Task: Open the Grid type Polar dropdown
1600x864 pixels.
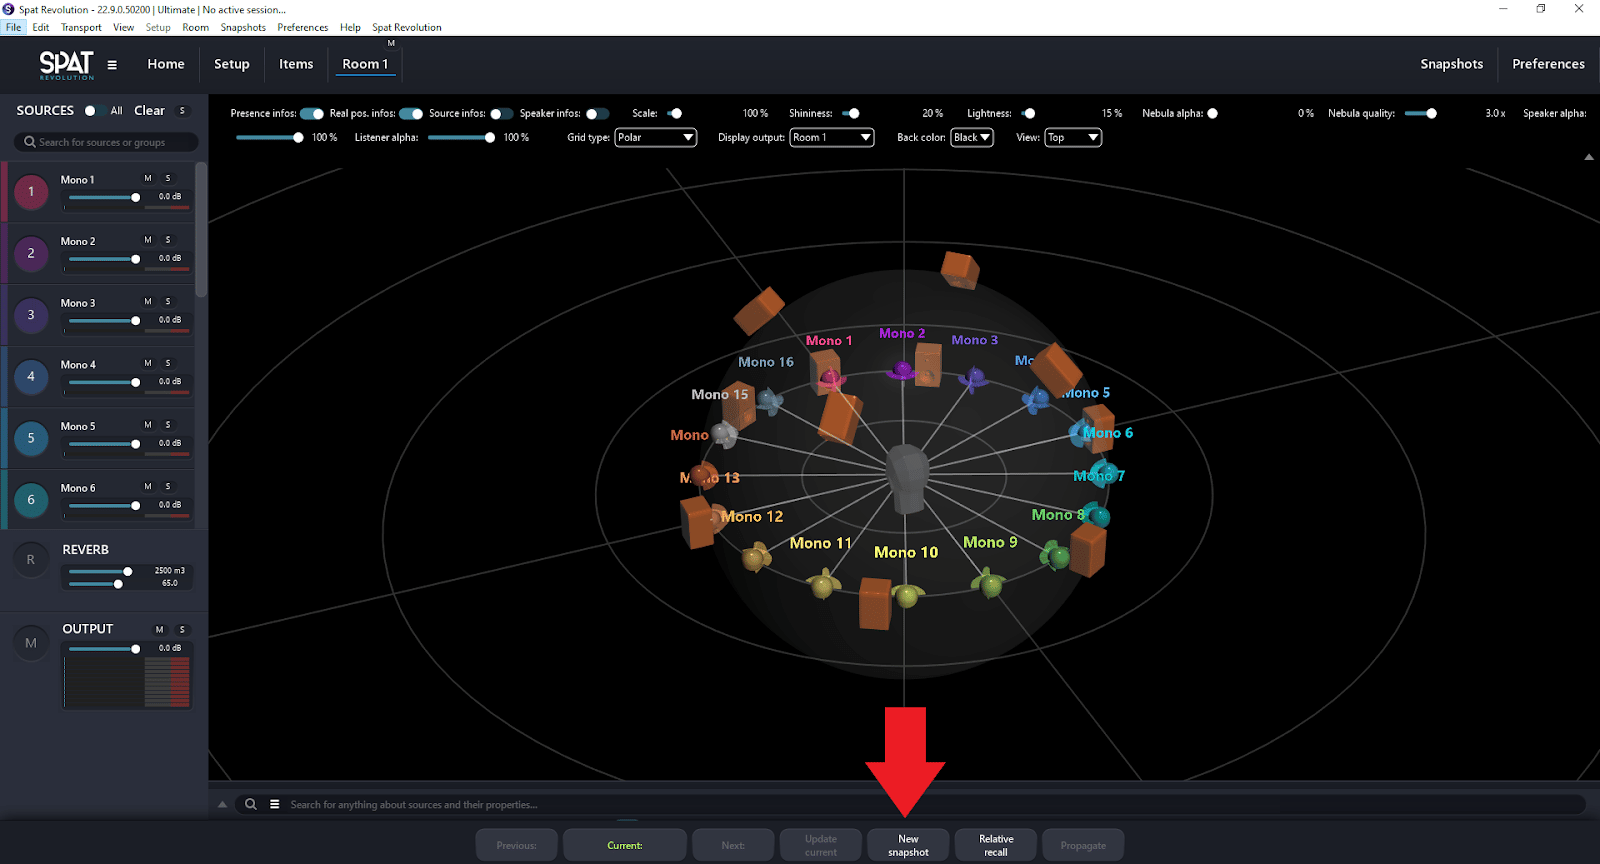Action: coord(655,138)
